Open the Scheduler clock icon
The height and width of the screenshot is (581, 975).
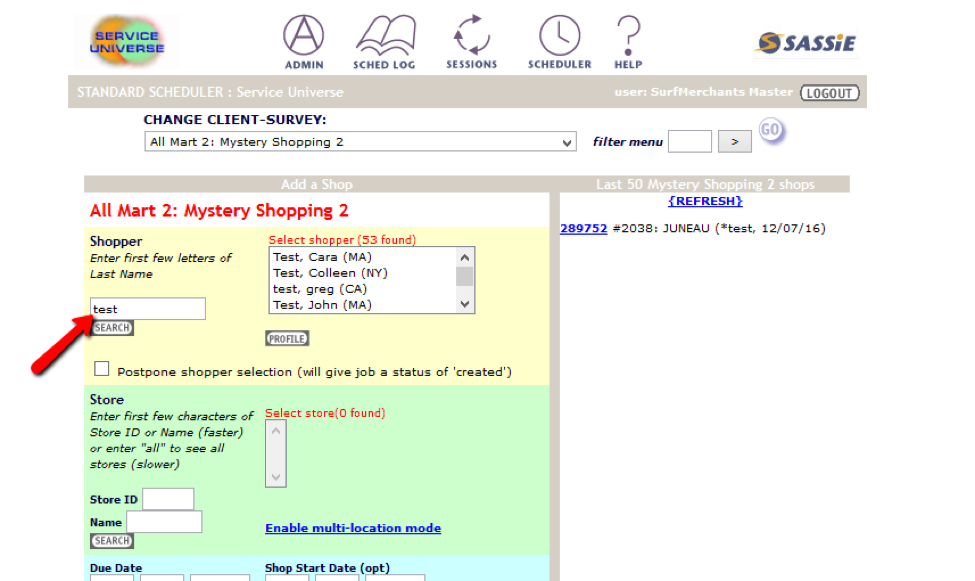coord(560,42)
